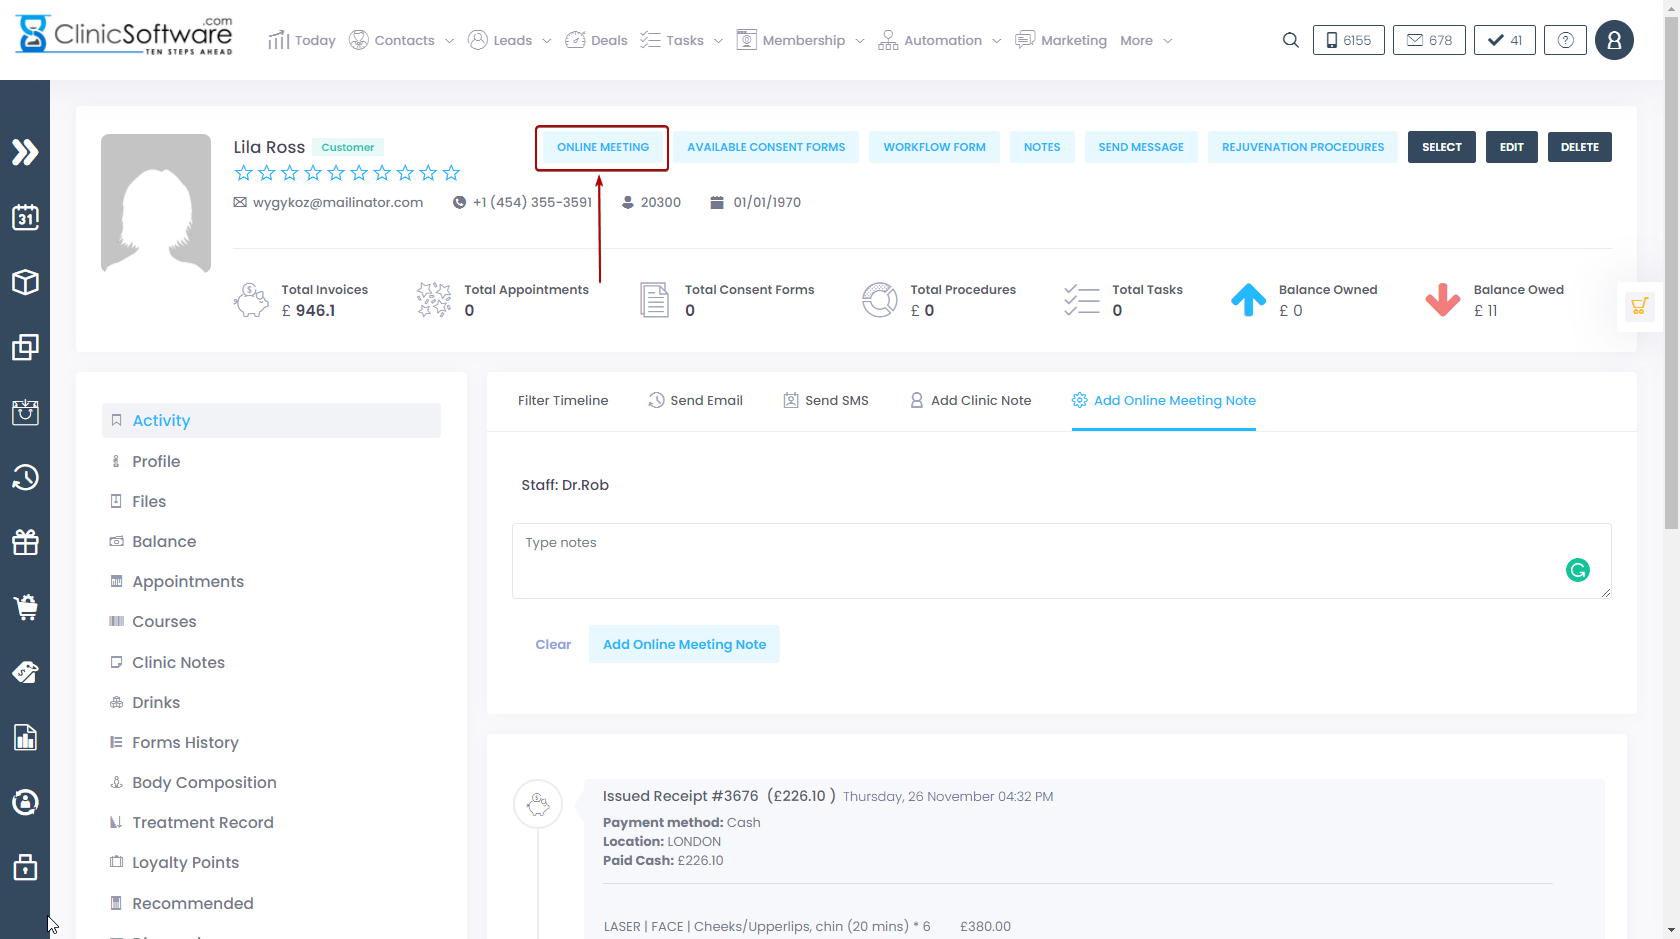The height and width of the screenshot is (939, 1680).
Task: Click the search magnifier icon in header
Action: [1291, 40]
